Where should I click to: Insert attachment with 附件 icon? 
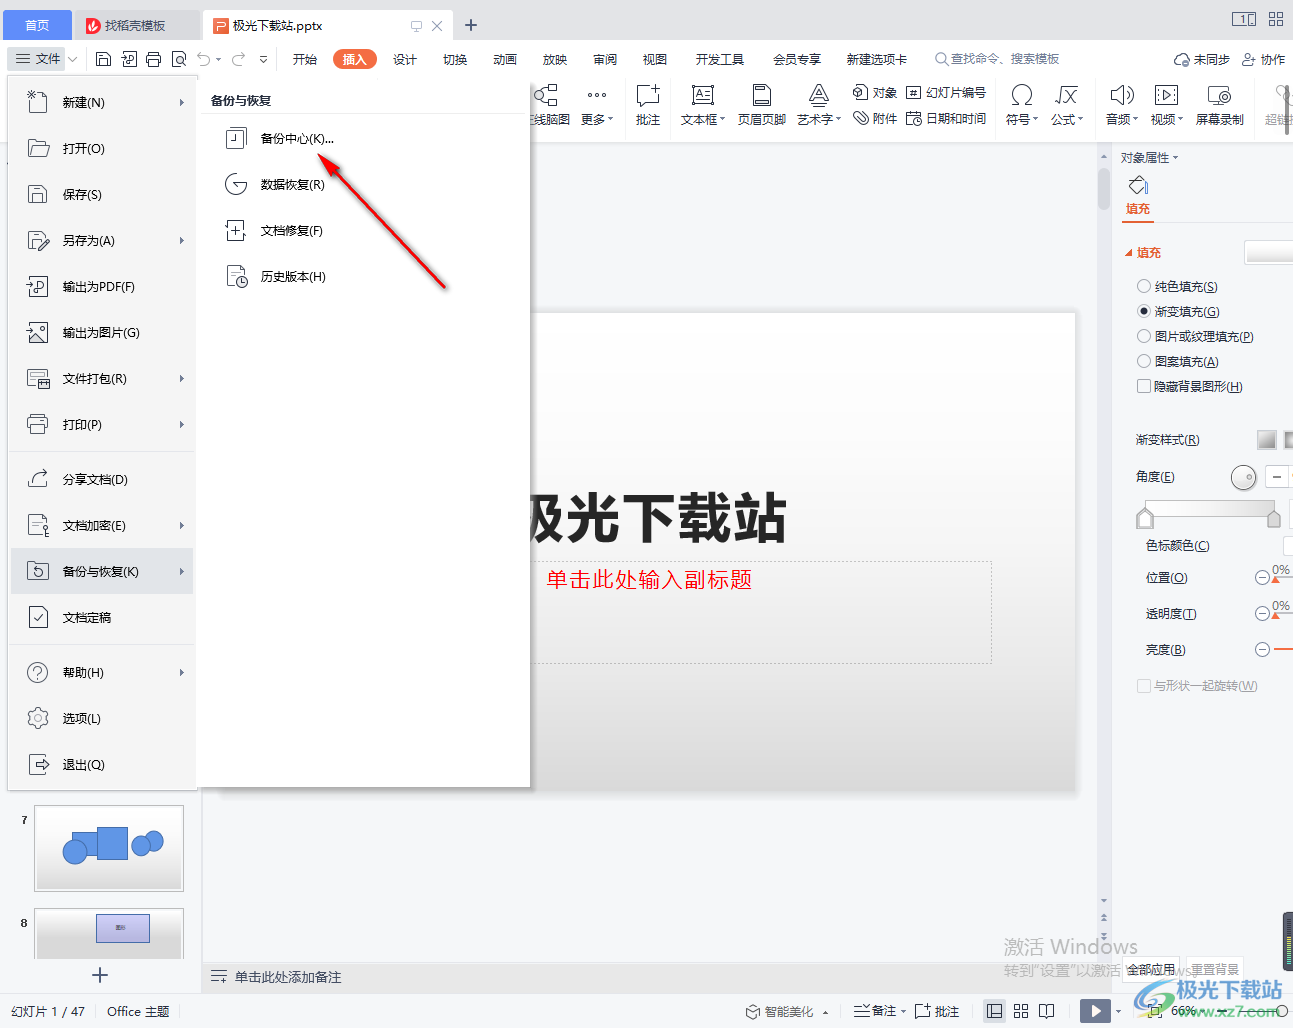[875, 118]
